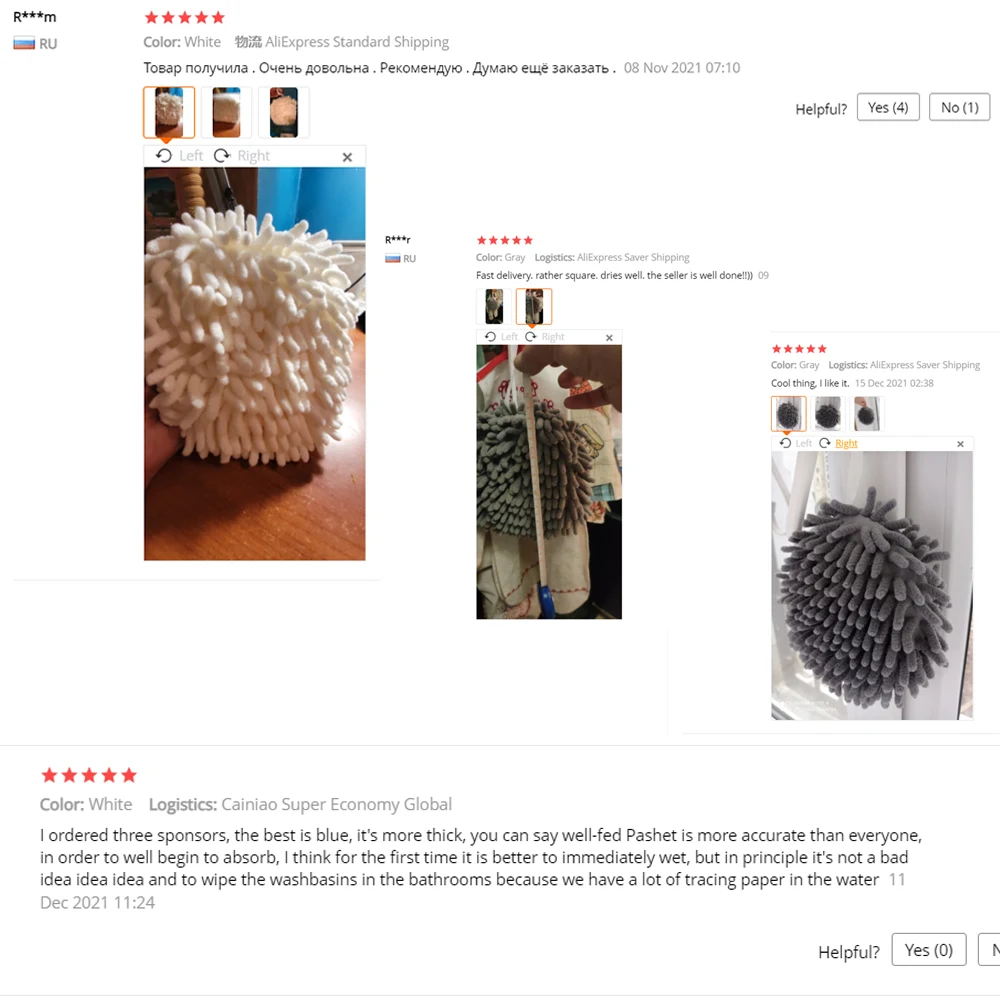The width and height of the screenshot is (1000, 1000).
Task: Click the No (1) helpful button
Action: click(959, 107)
